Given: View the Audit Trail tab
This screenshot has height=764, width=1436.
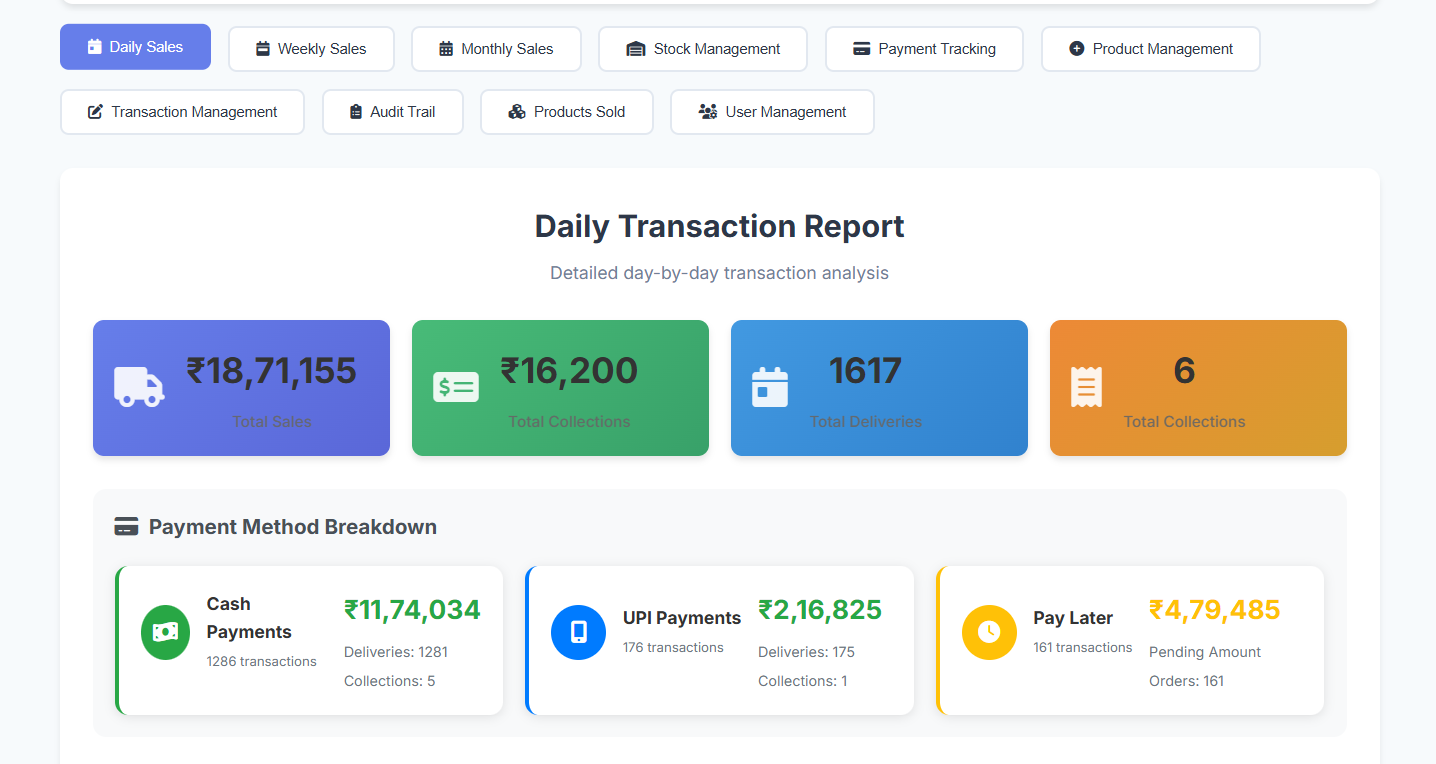Looking at the screenshot, I should [393, 112].
